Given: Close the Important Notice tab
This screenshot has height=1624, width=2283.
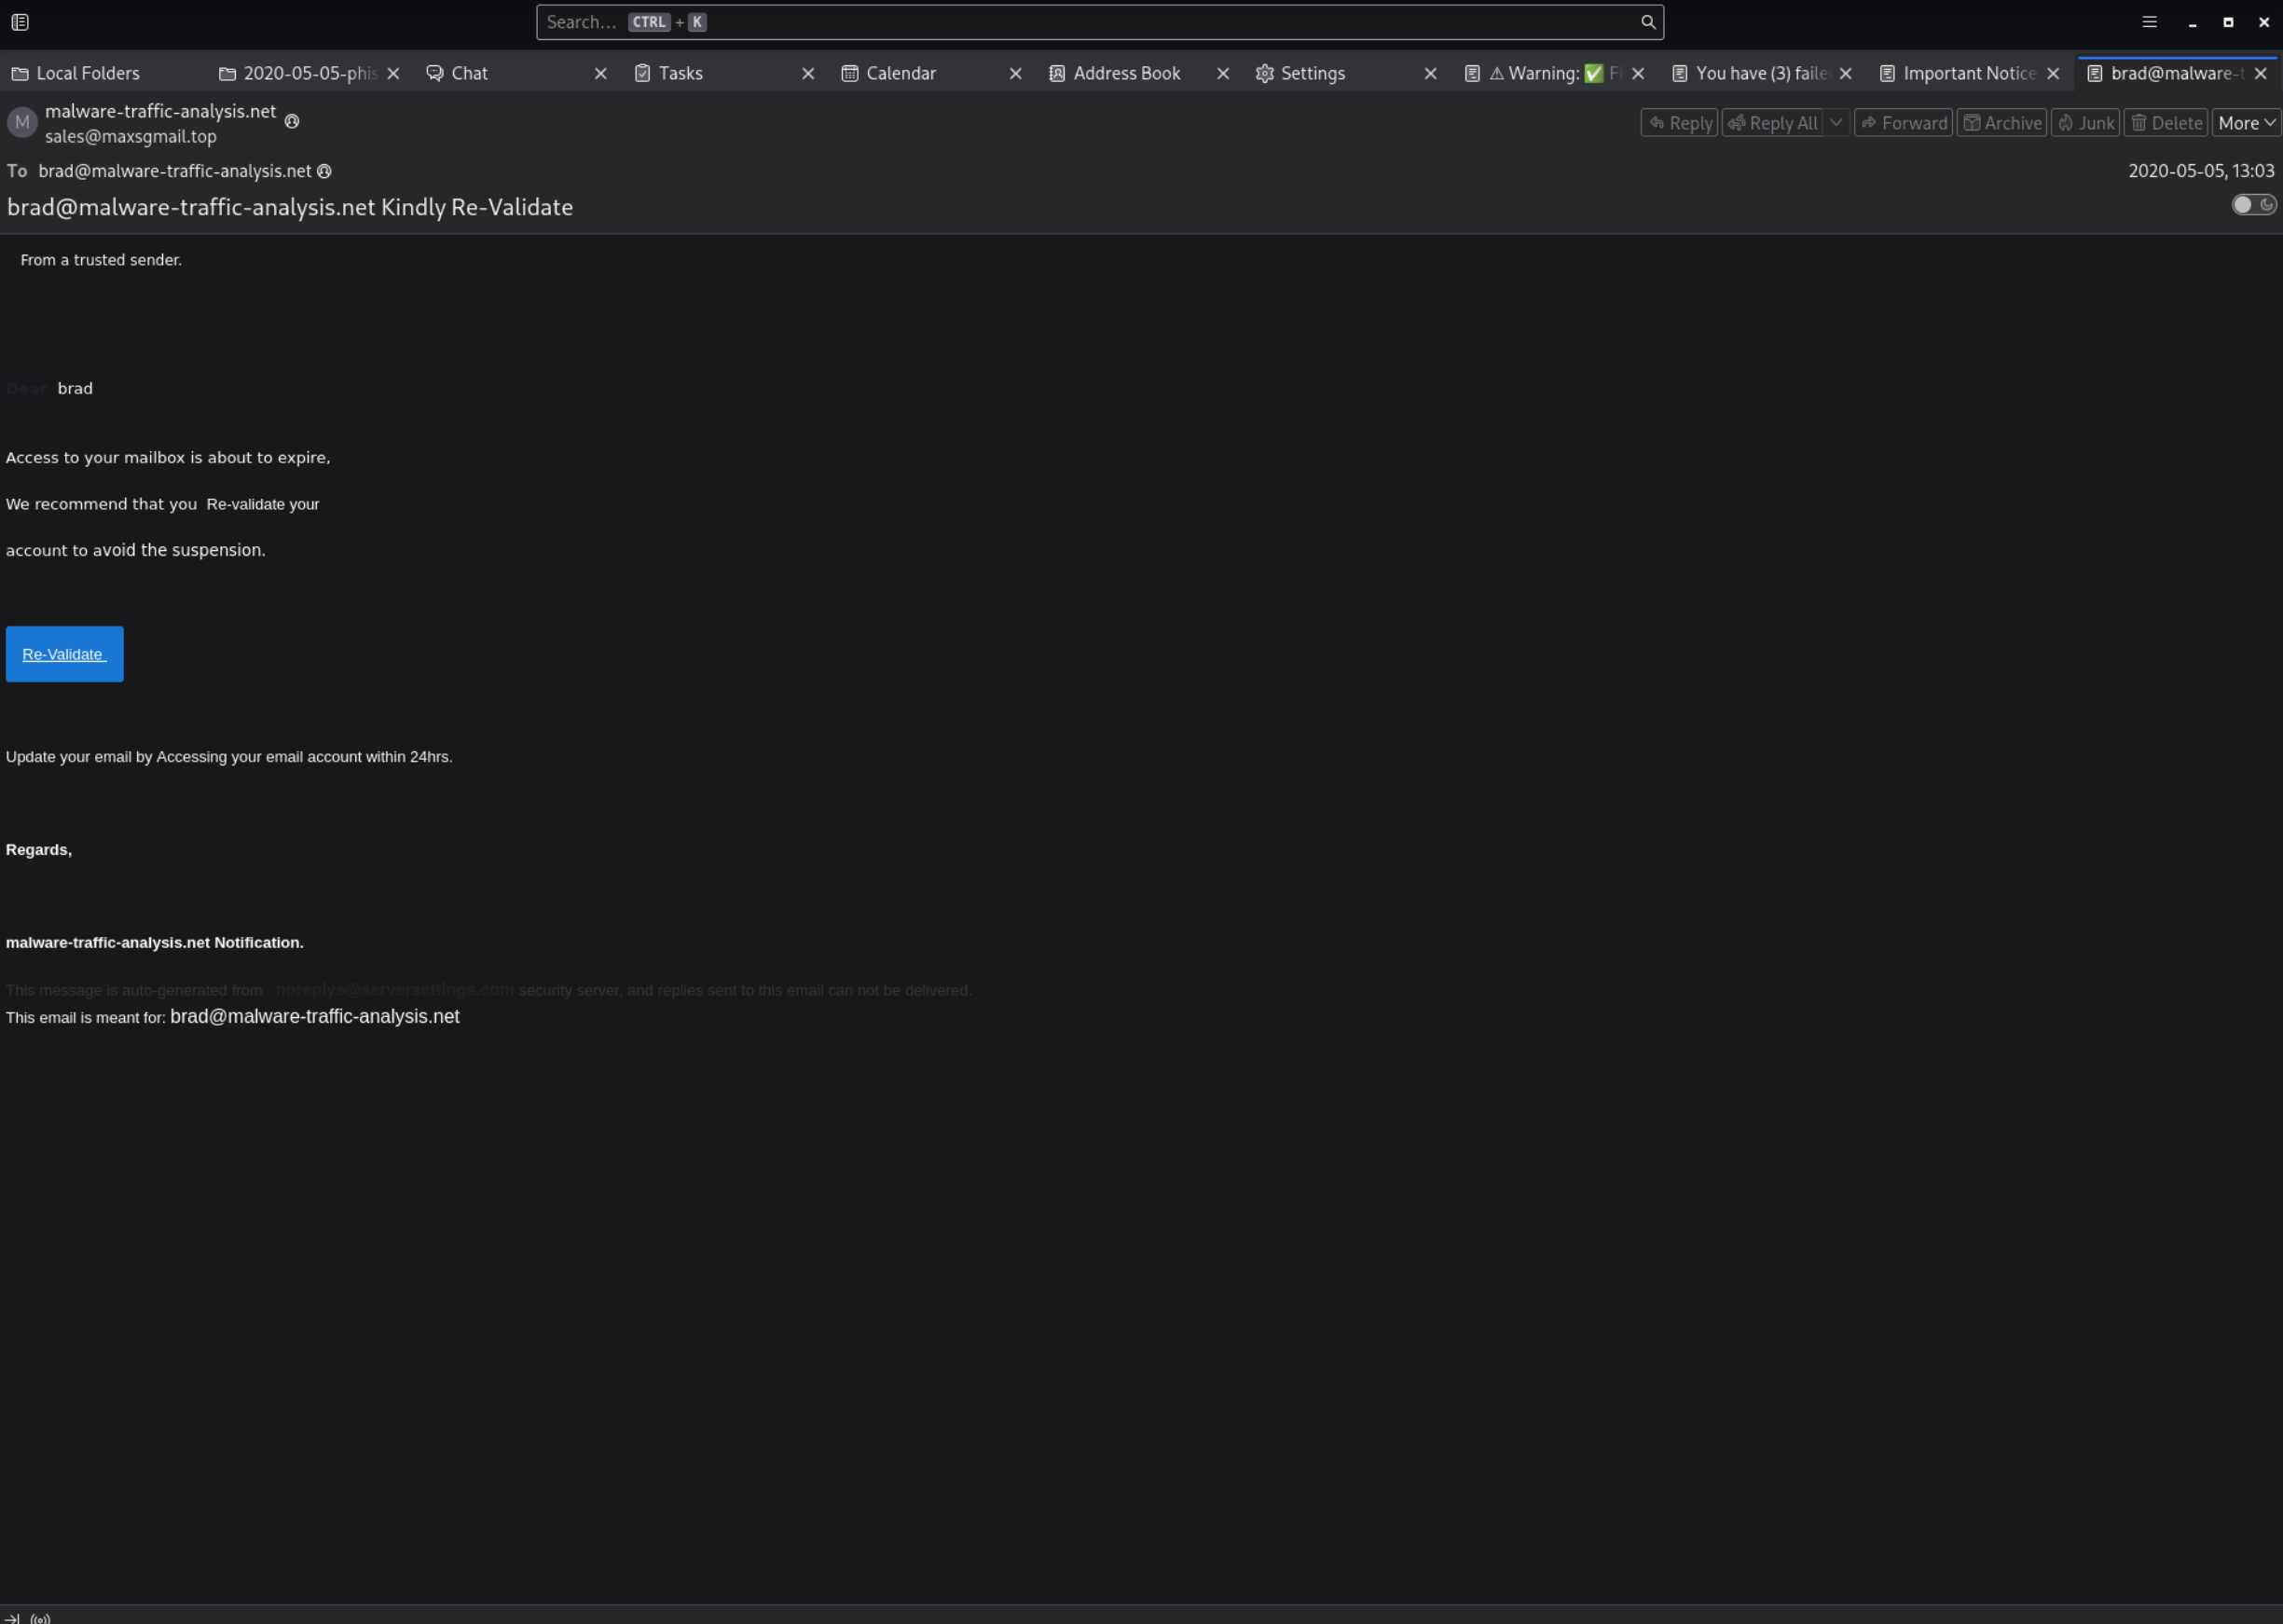Looking at the screenshot, I should (2053, 73).
